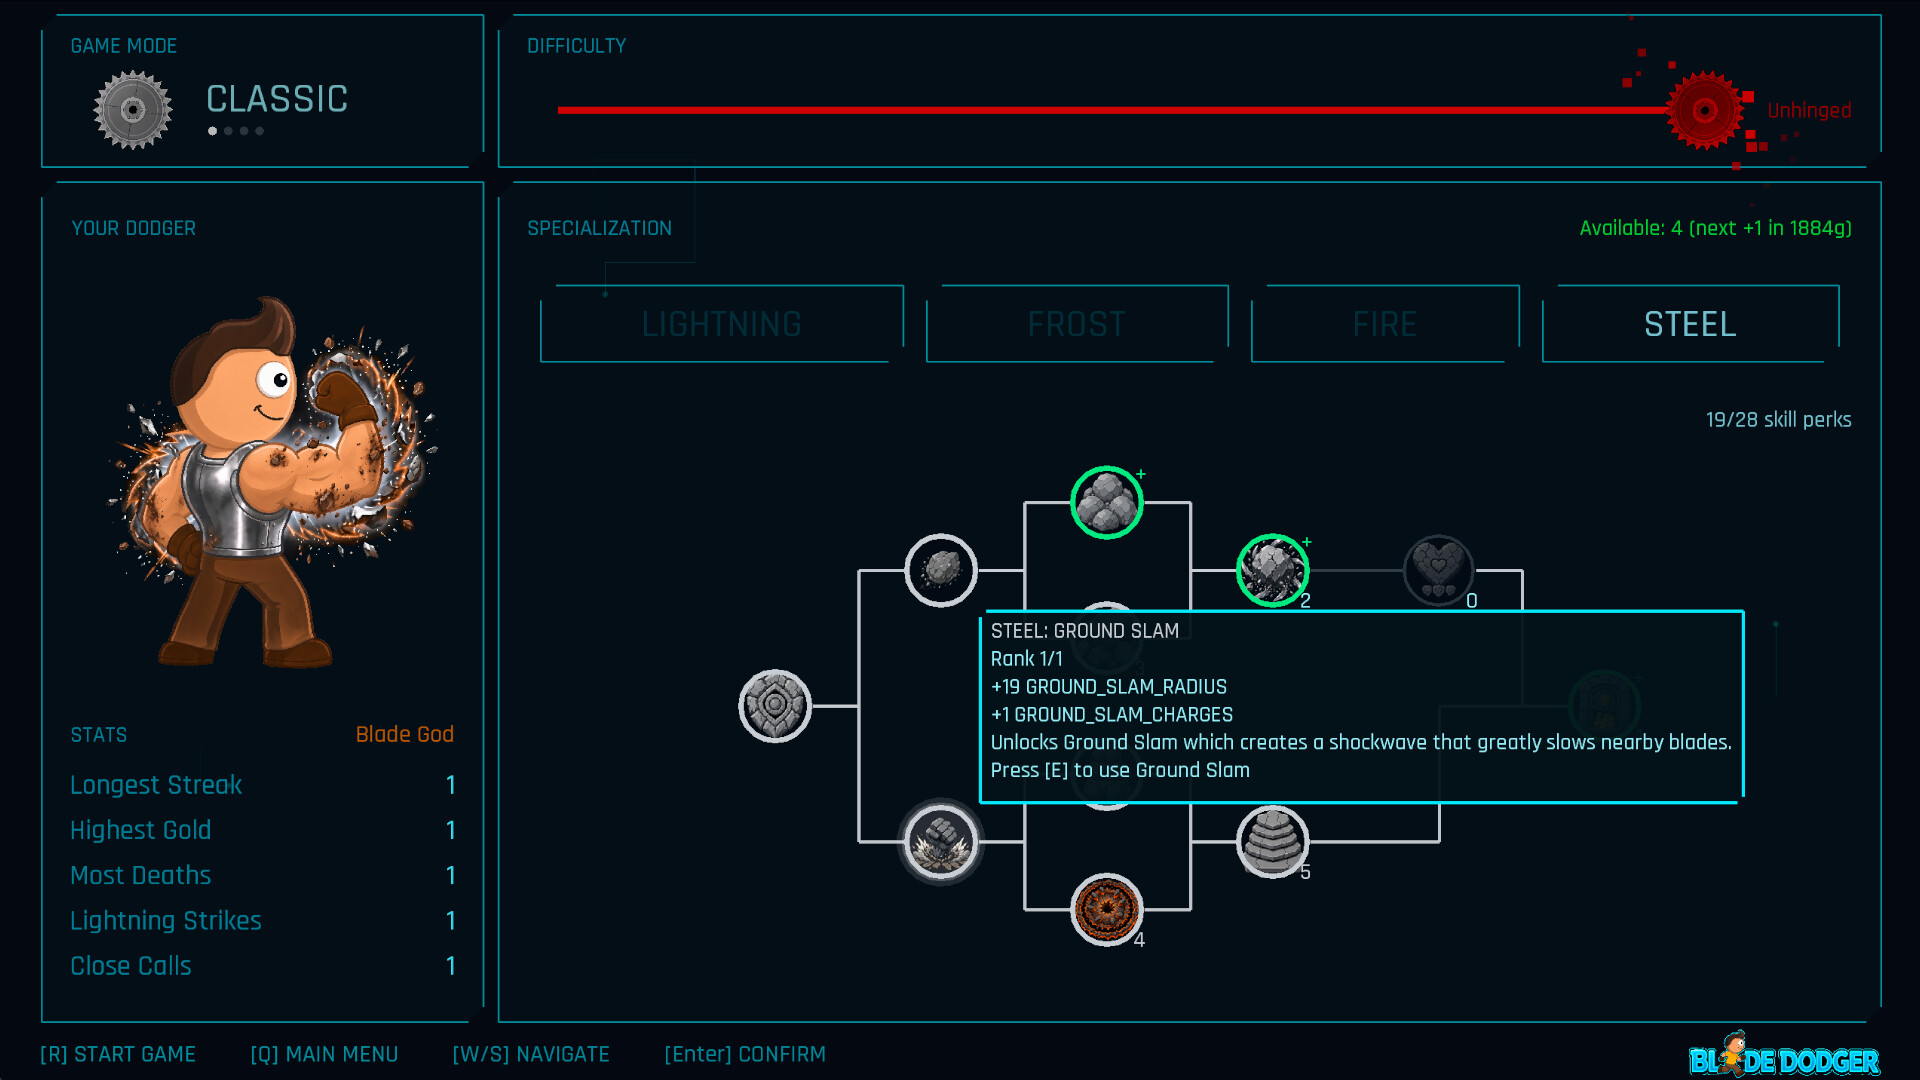Click the single rock skill perk node

pos(941,570)
